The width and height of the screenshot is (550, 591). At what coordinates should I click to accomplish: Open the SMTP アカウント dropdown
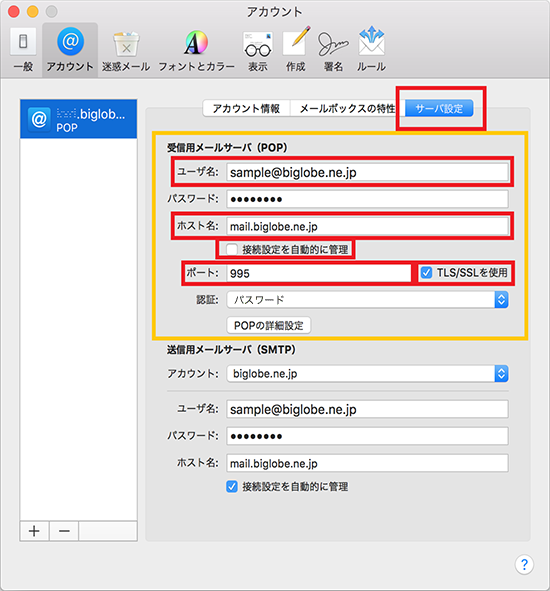point(367,374)
